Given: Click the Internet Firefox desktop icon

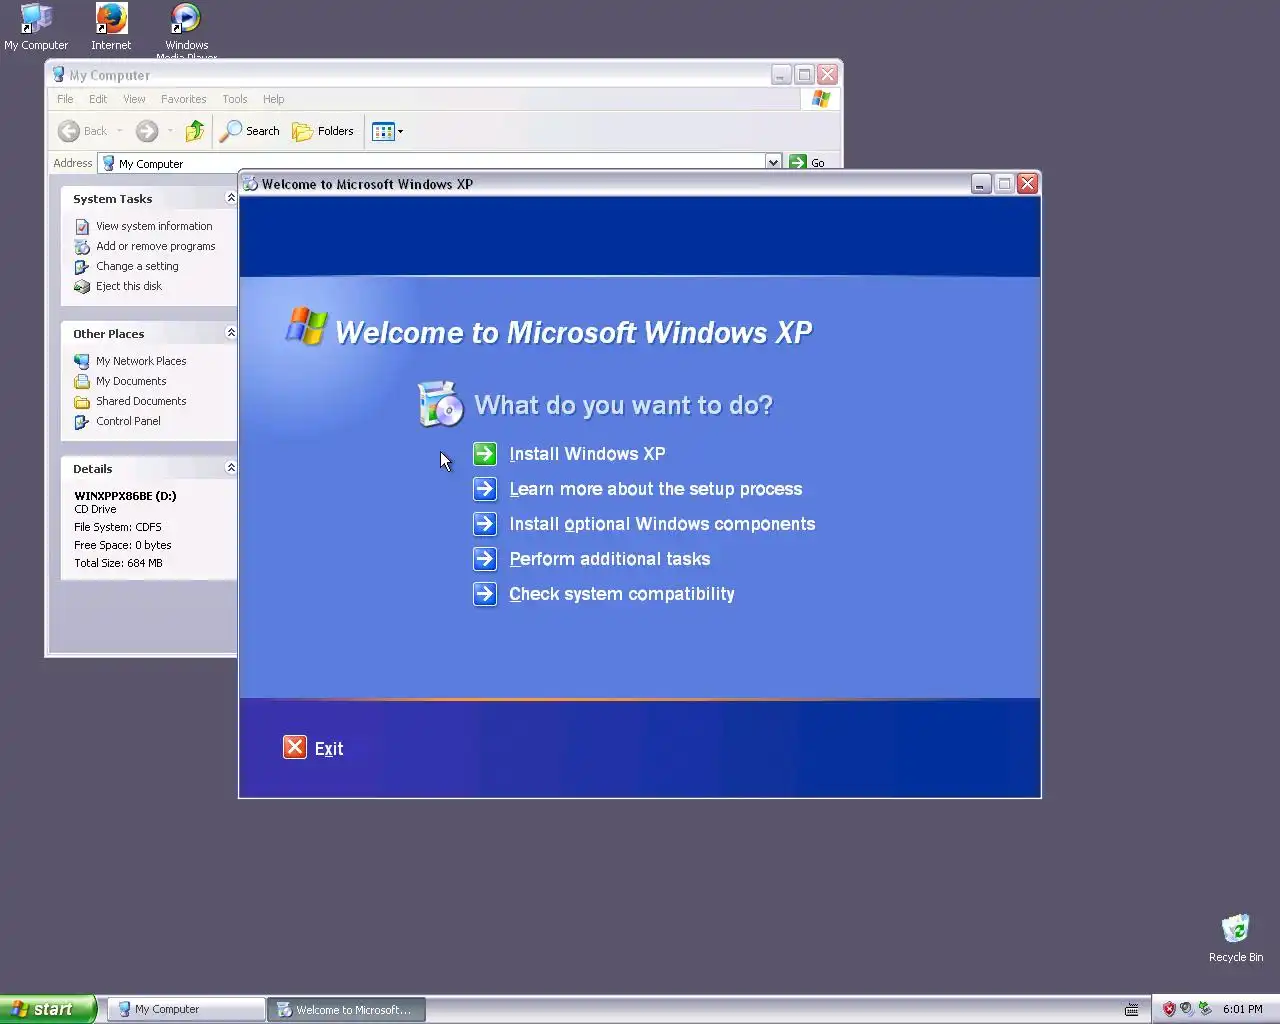Looking at the screenshot, I should [111, 27].
